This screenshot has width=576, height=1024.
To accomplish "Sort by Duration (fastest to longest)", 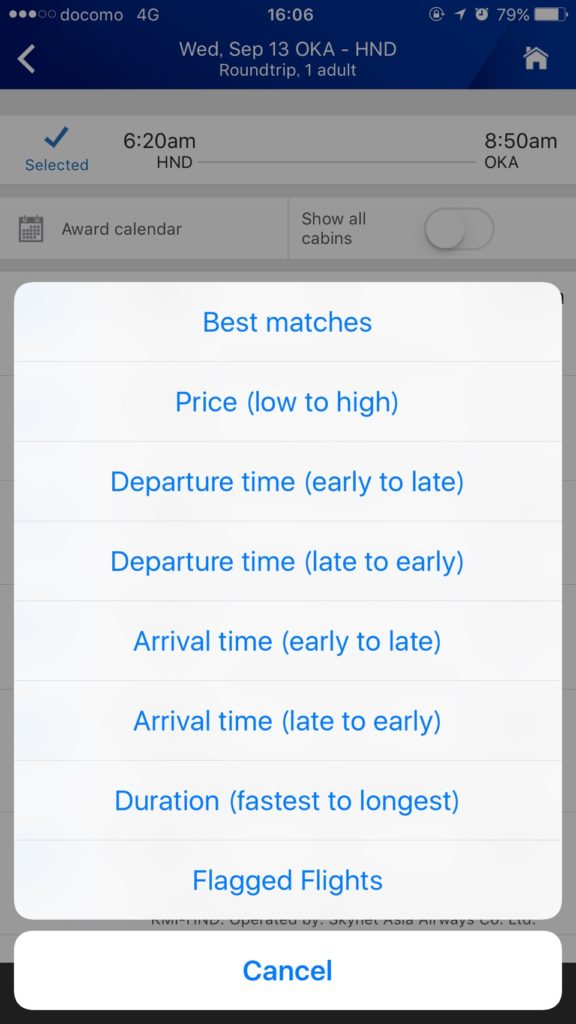I will (x=287, y=801).
